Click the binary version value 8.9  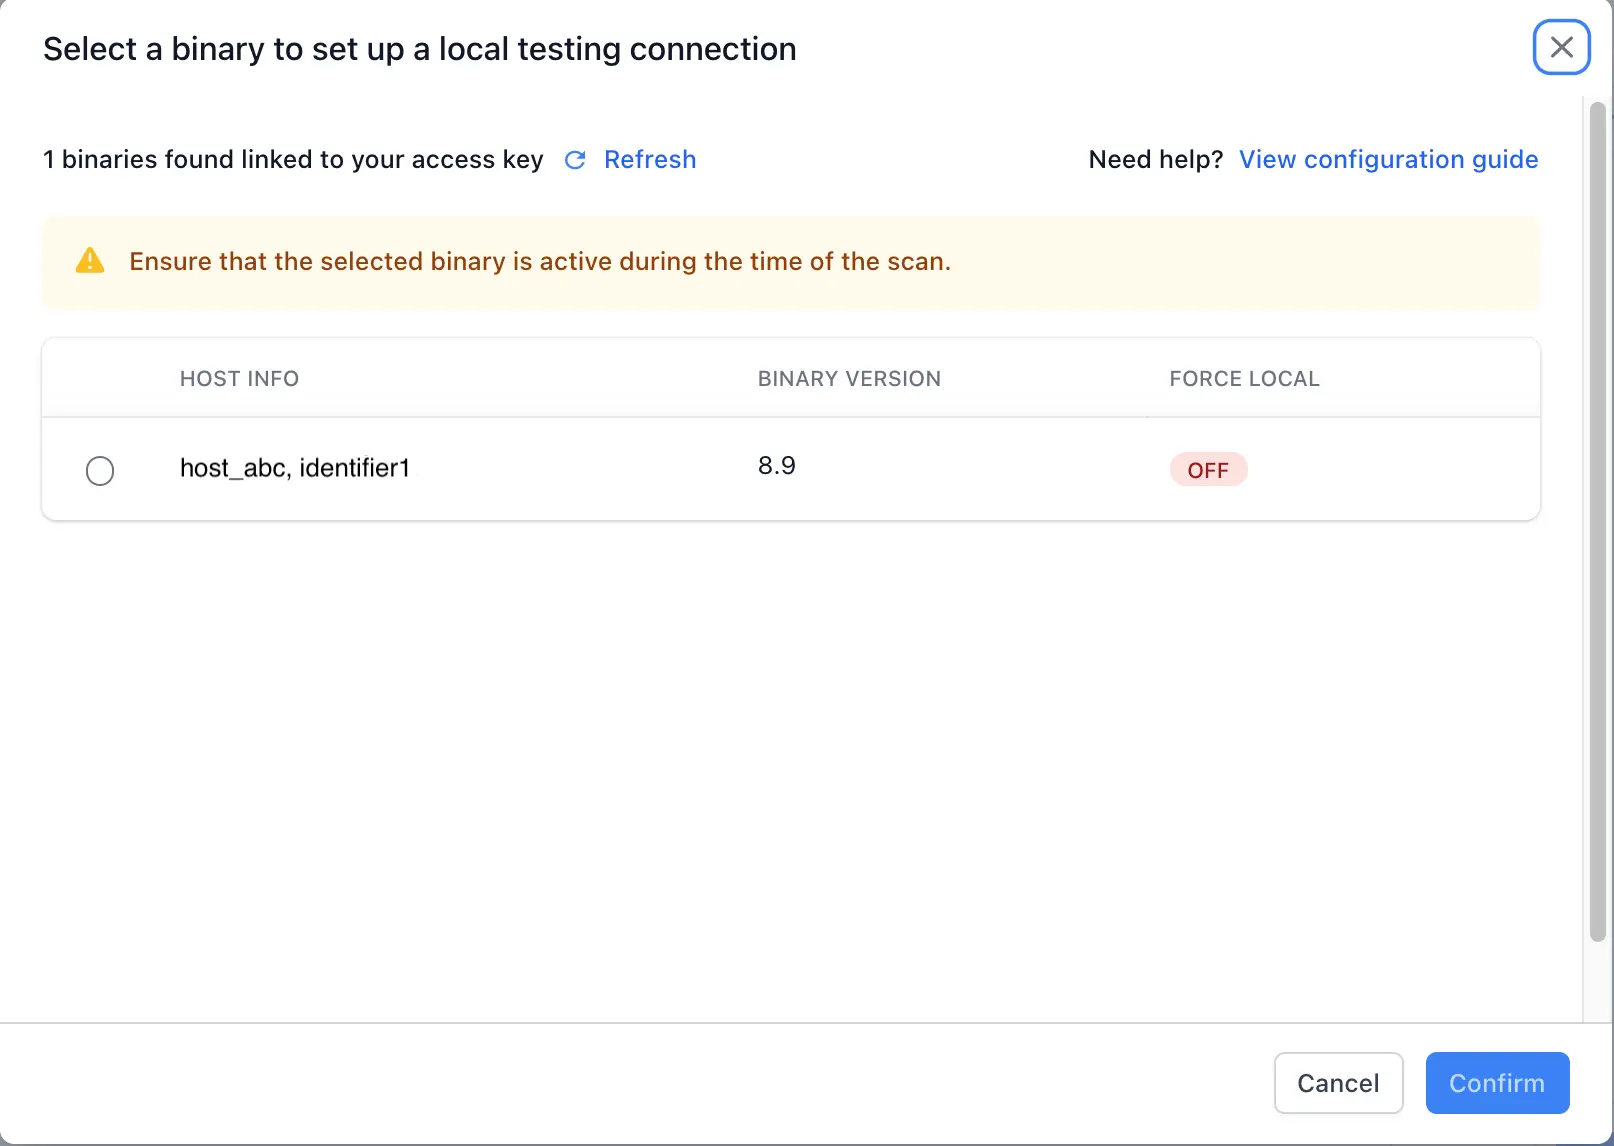777,466
